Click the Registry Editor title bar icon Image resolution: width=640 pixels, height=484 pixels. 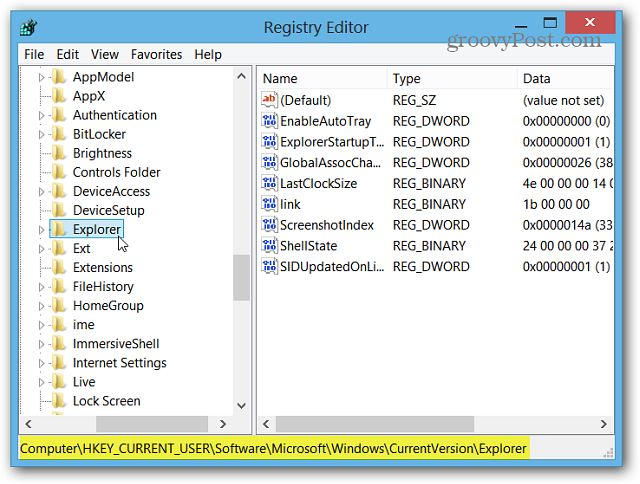pyautogui.click(x=29, y=28)
